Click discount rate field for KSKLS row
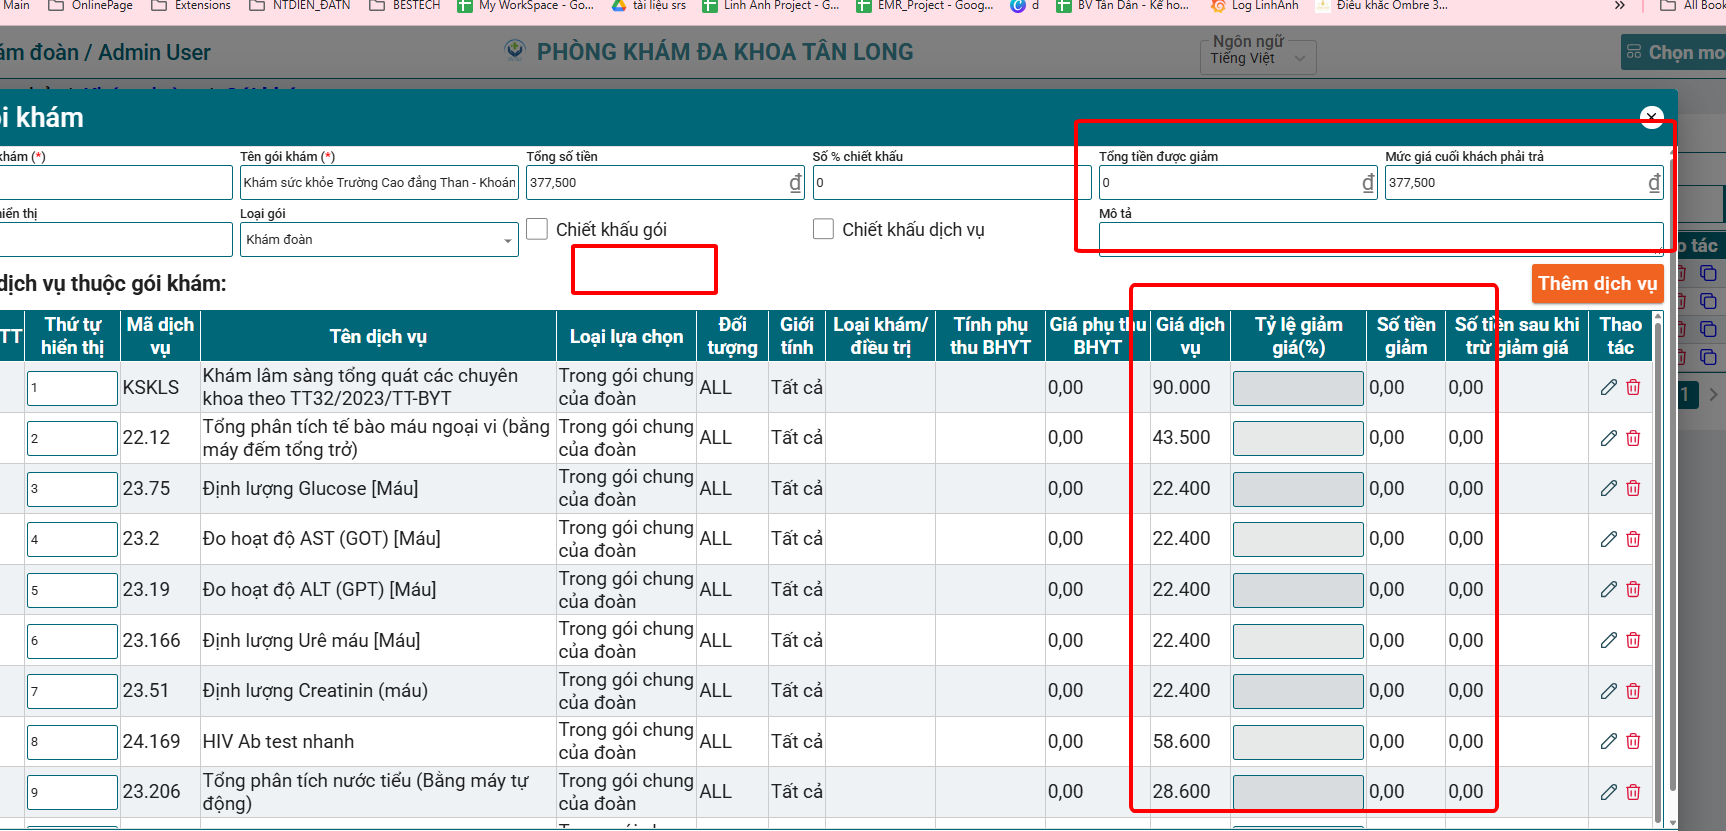This screenshot has width=1726, height=831. point(1298,388)
